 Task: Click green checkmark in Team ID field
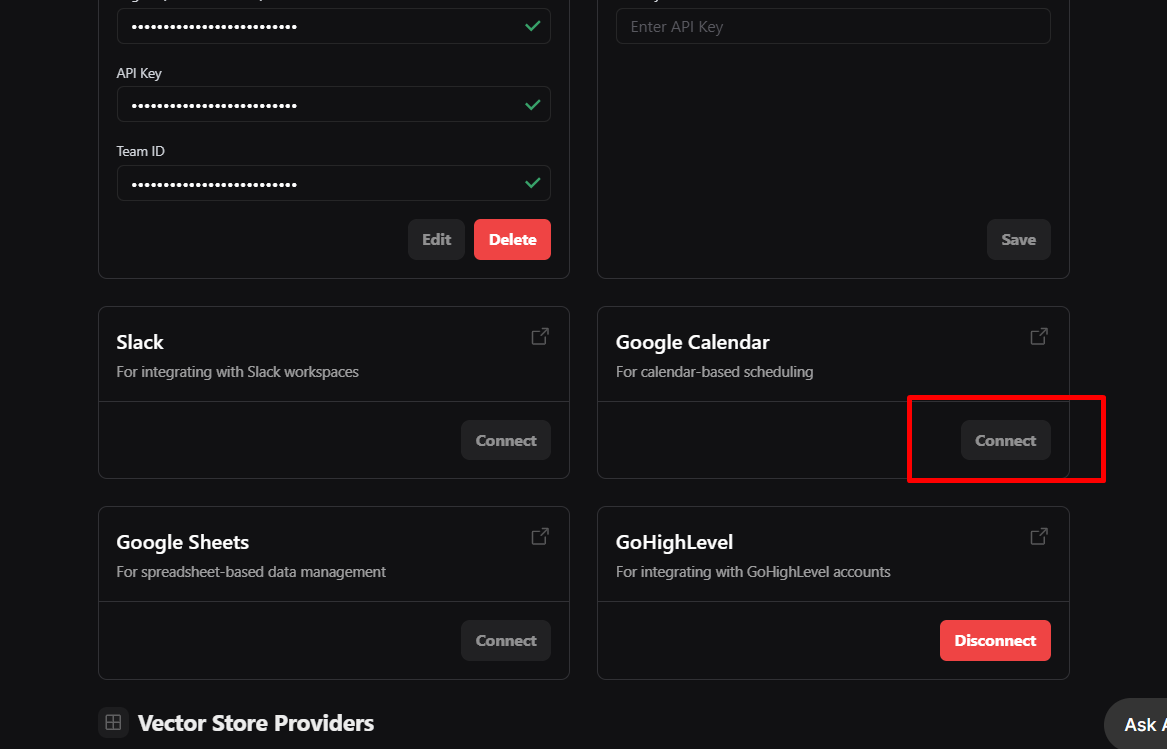[x=532, y=183]
